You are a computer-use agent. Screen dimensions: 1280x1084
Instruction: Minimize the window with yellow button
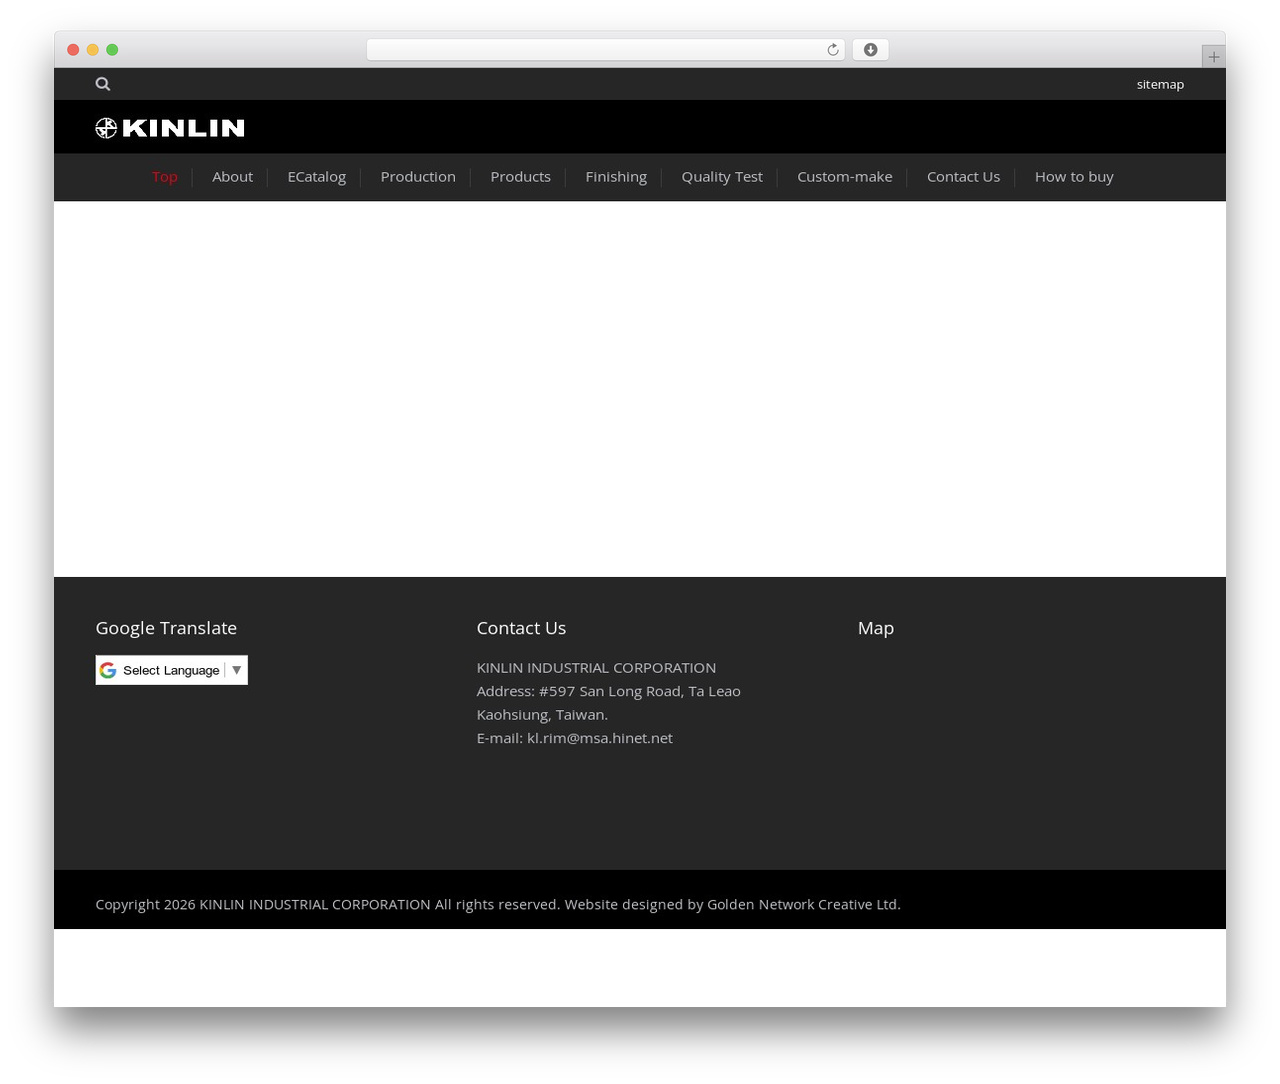pyautogui.click(x=93, y=50)
